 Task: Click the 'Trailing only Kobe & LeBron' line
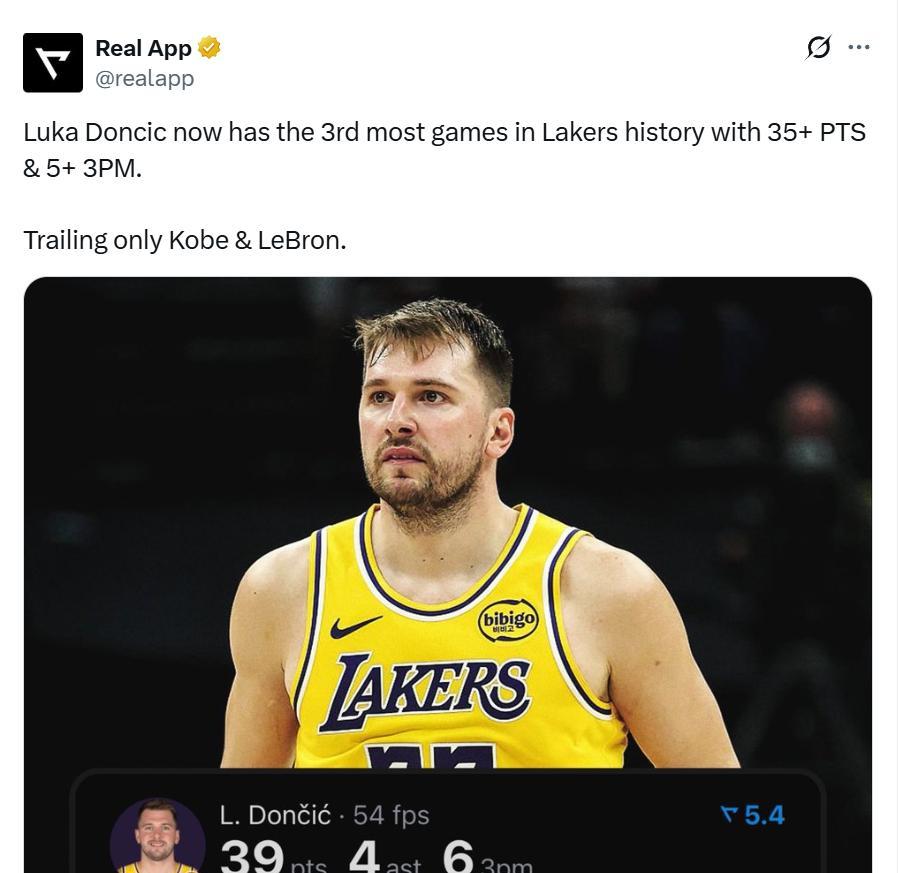[x=185, y=240]
